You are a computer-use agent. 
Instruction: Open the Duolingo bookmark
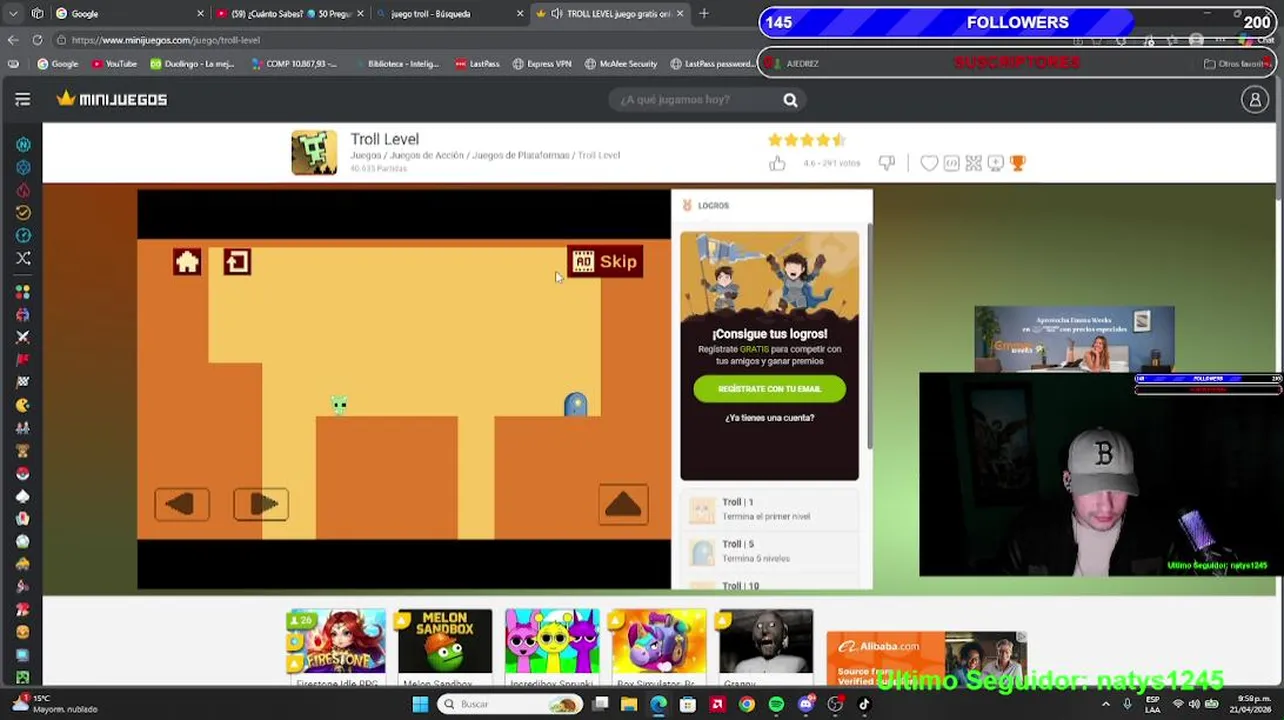pos(192,63)
